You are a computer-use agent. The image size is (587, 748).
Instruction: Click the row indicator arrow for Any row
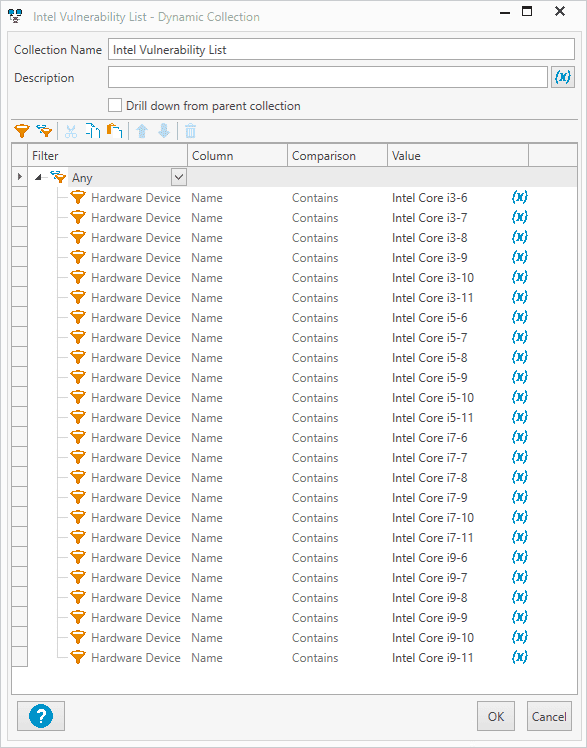click(20, 177)
